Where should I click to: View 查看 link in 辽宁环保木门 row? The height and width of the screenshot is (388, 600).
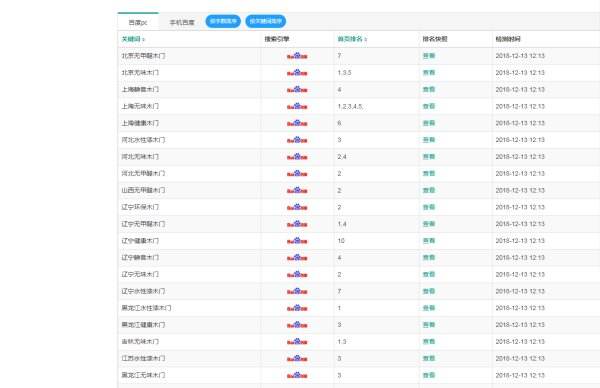point(429,207)
